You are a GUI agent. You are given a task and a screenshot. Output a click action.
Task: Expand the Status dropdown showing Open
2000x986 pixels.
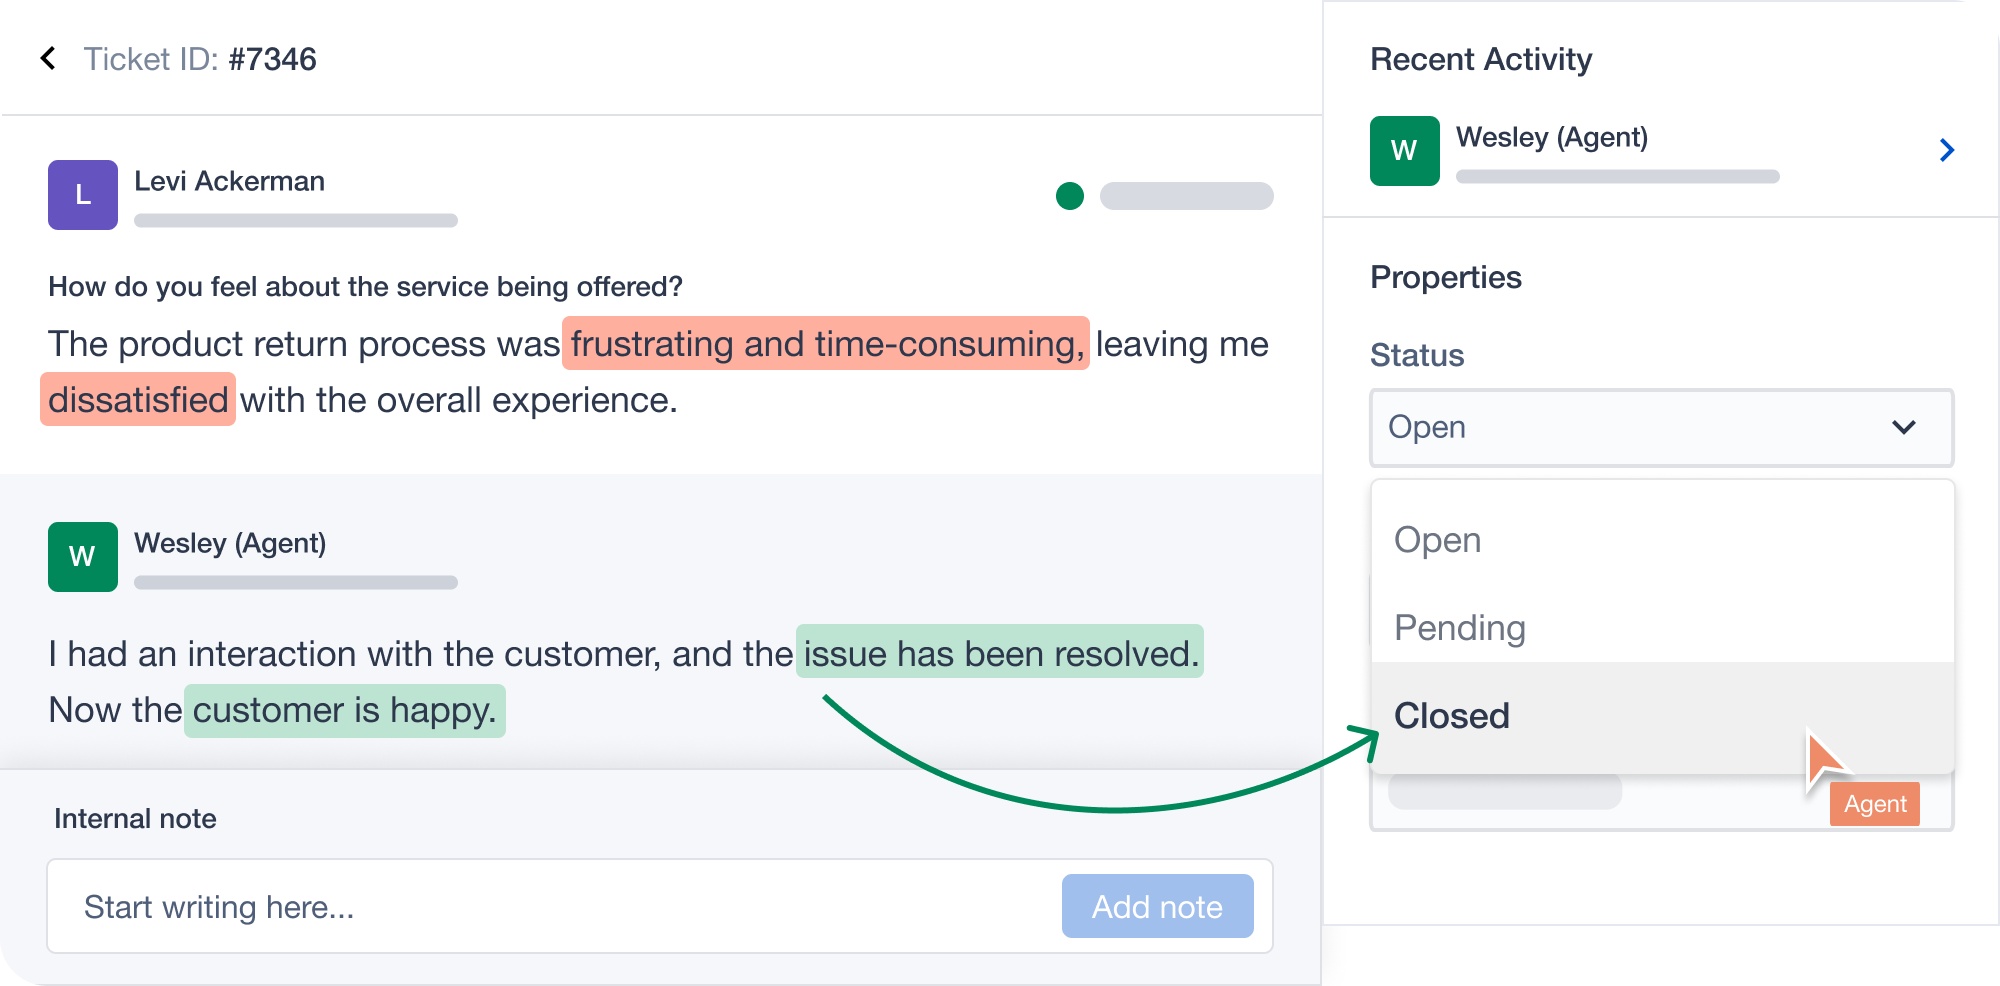click(x=1662, y=428)
